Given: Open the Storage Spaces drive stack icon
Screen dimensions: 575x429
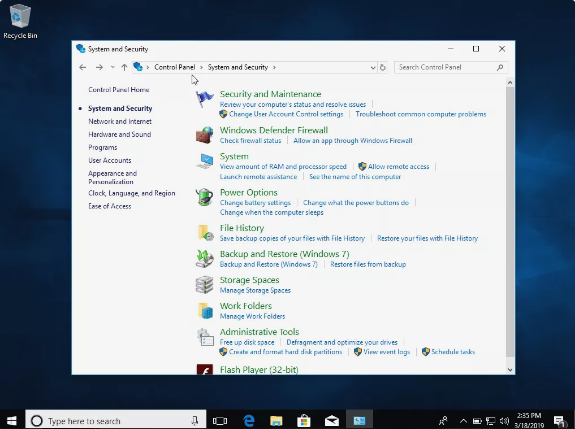Looking at the screenshot, I should tap(204, 285).
